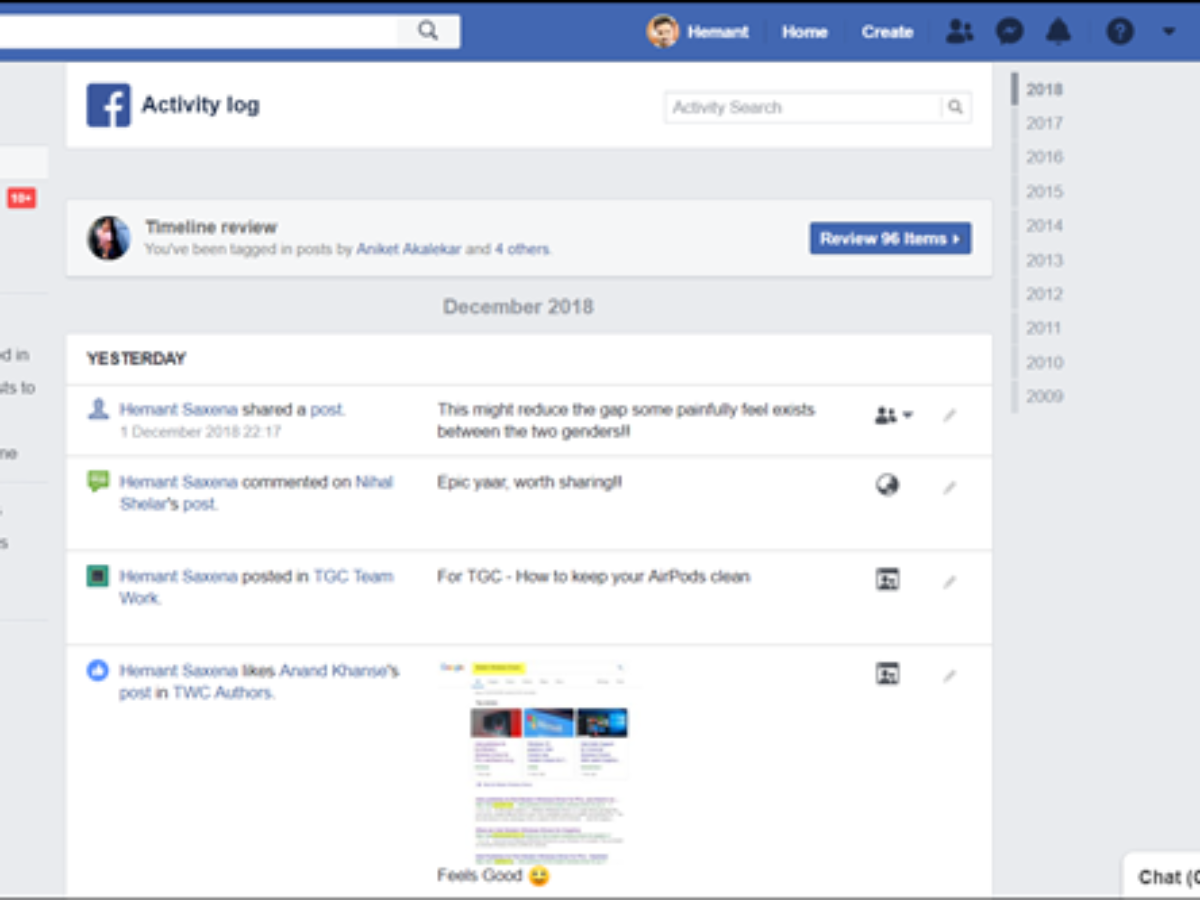Click the edit pencil on the Nihal Shelar comment row
The width and height of the screenshot is (1200, 900).
click(x=950, y=488)
